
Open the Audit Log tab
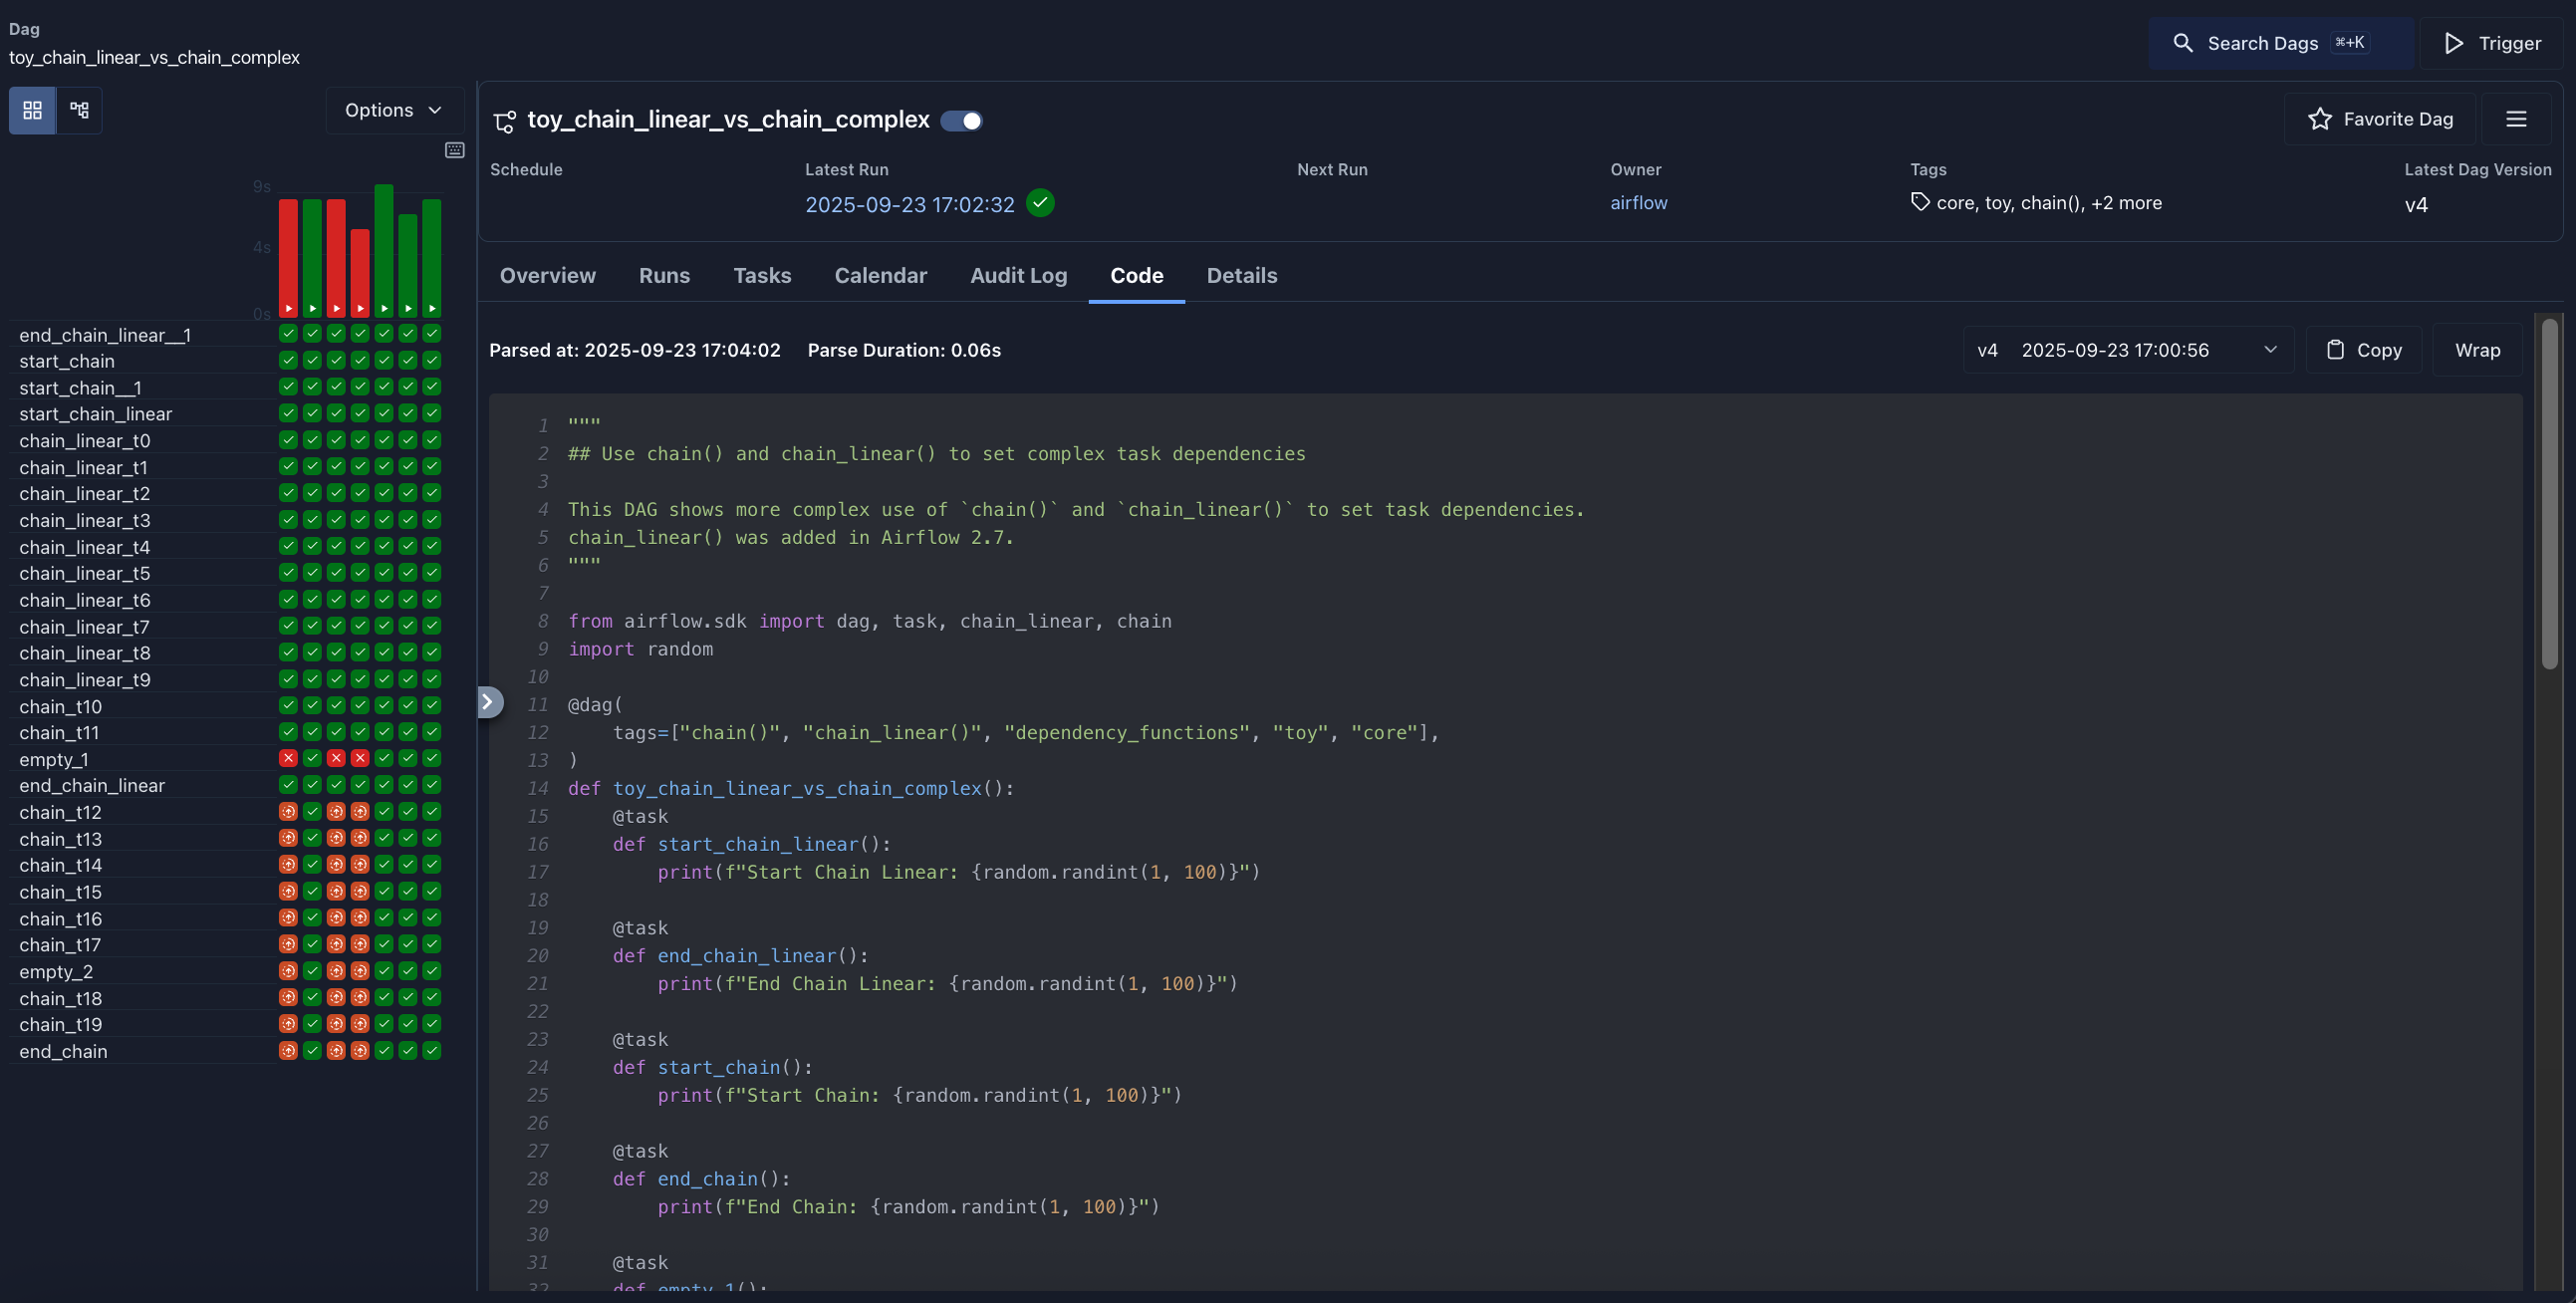(1018, 276)
